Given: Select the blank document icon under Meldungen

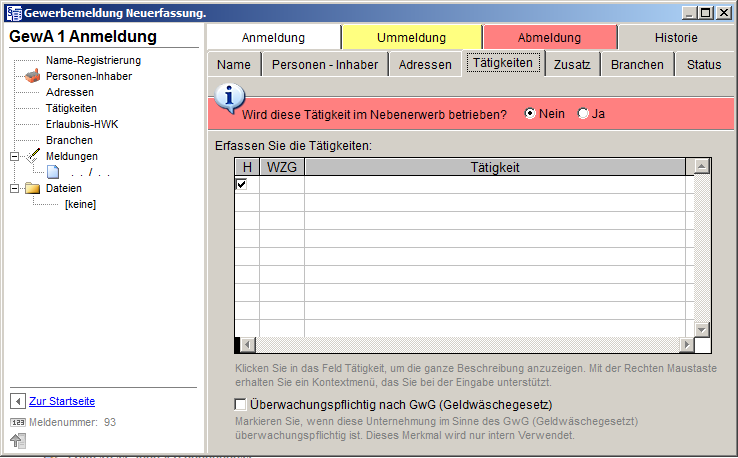Looking at the screenshot, I should pyautogui.click(x=53, y=172).
